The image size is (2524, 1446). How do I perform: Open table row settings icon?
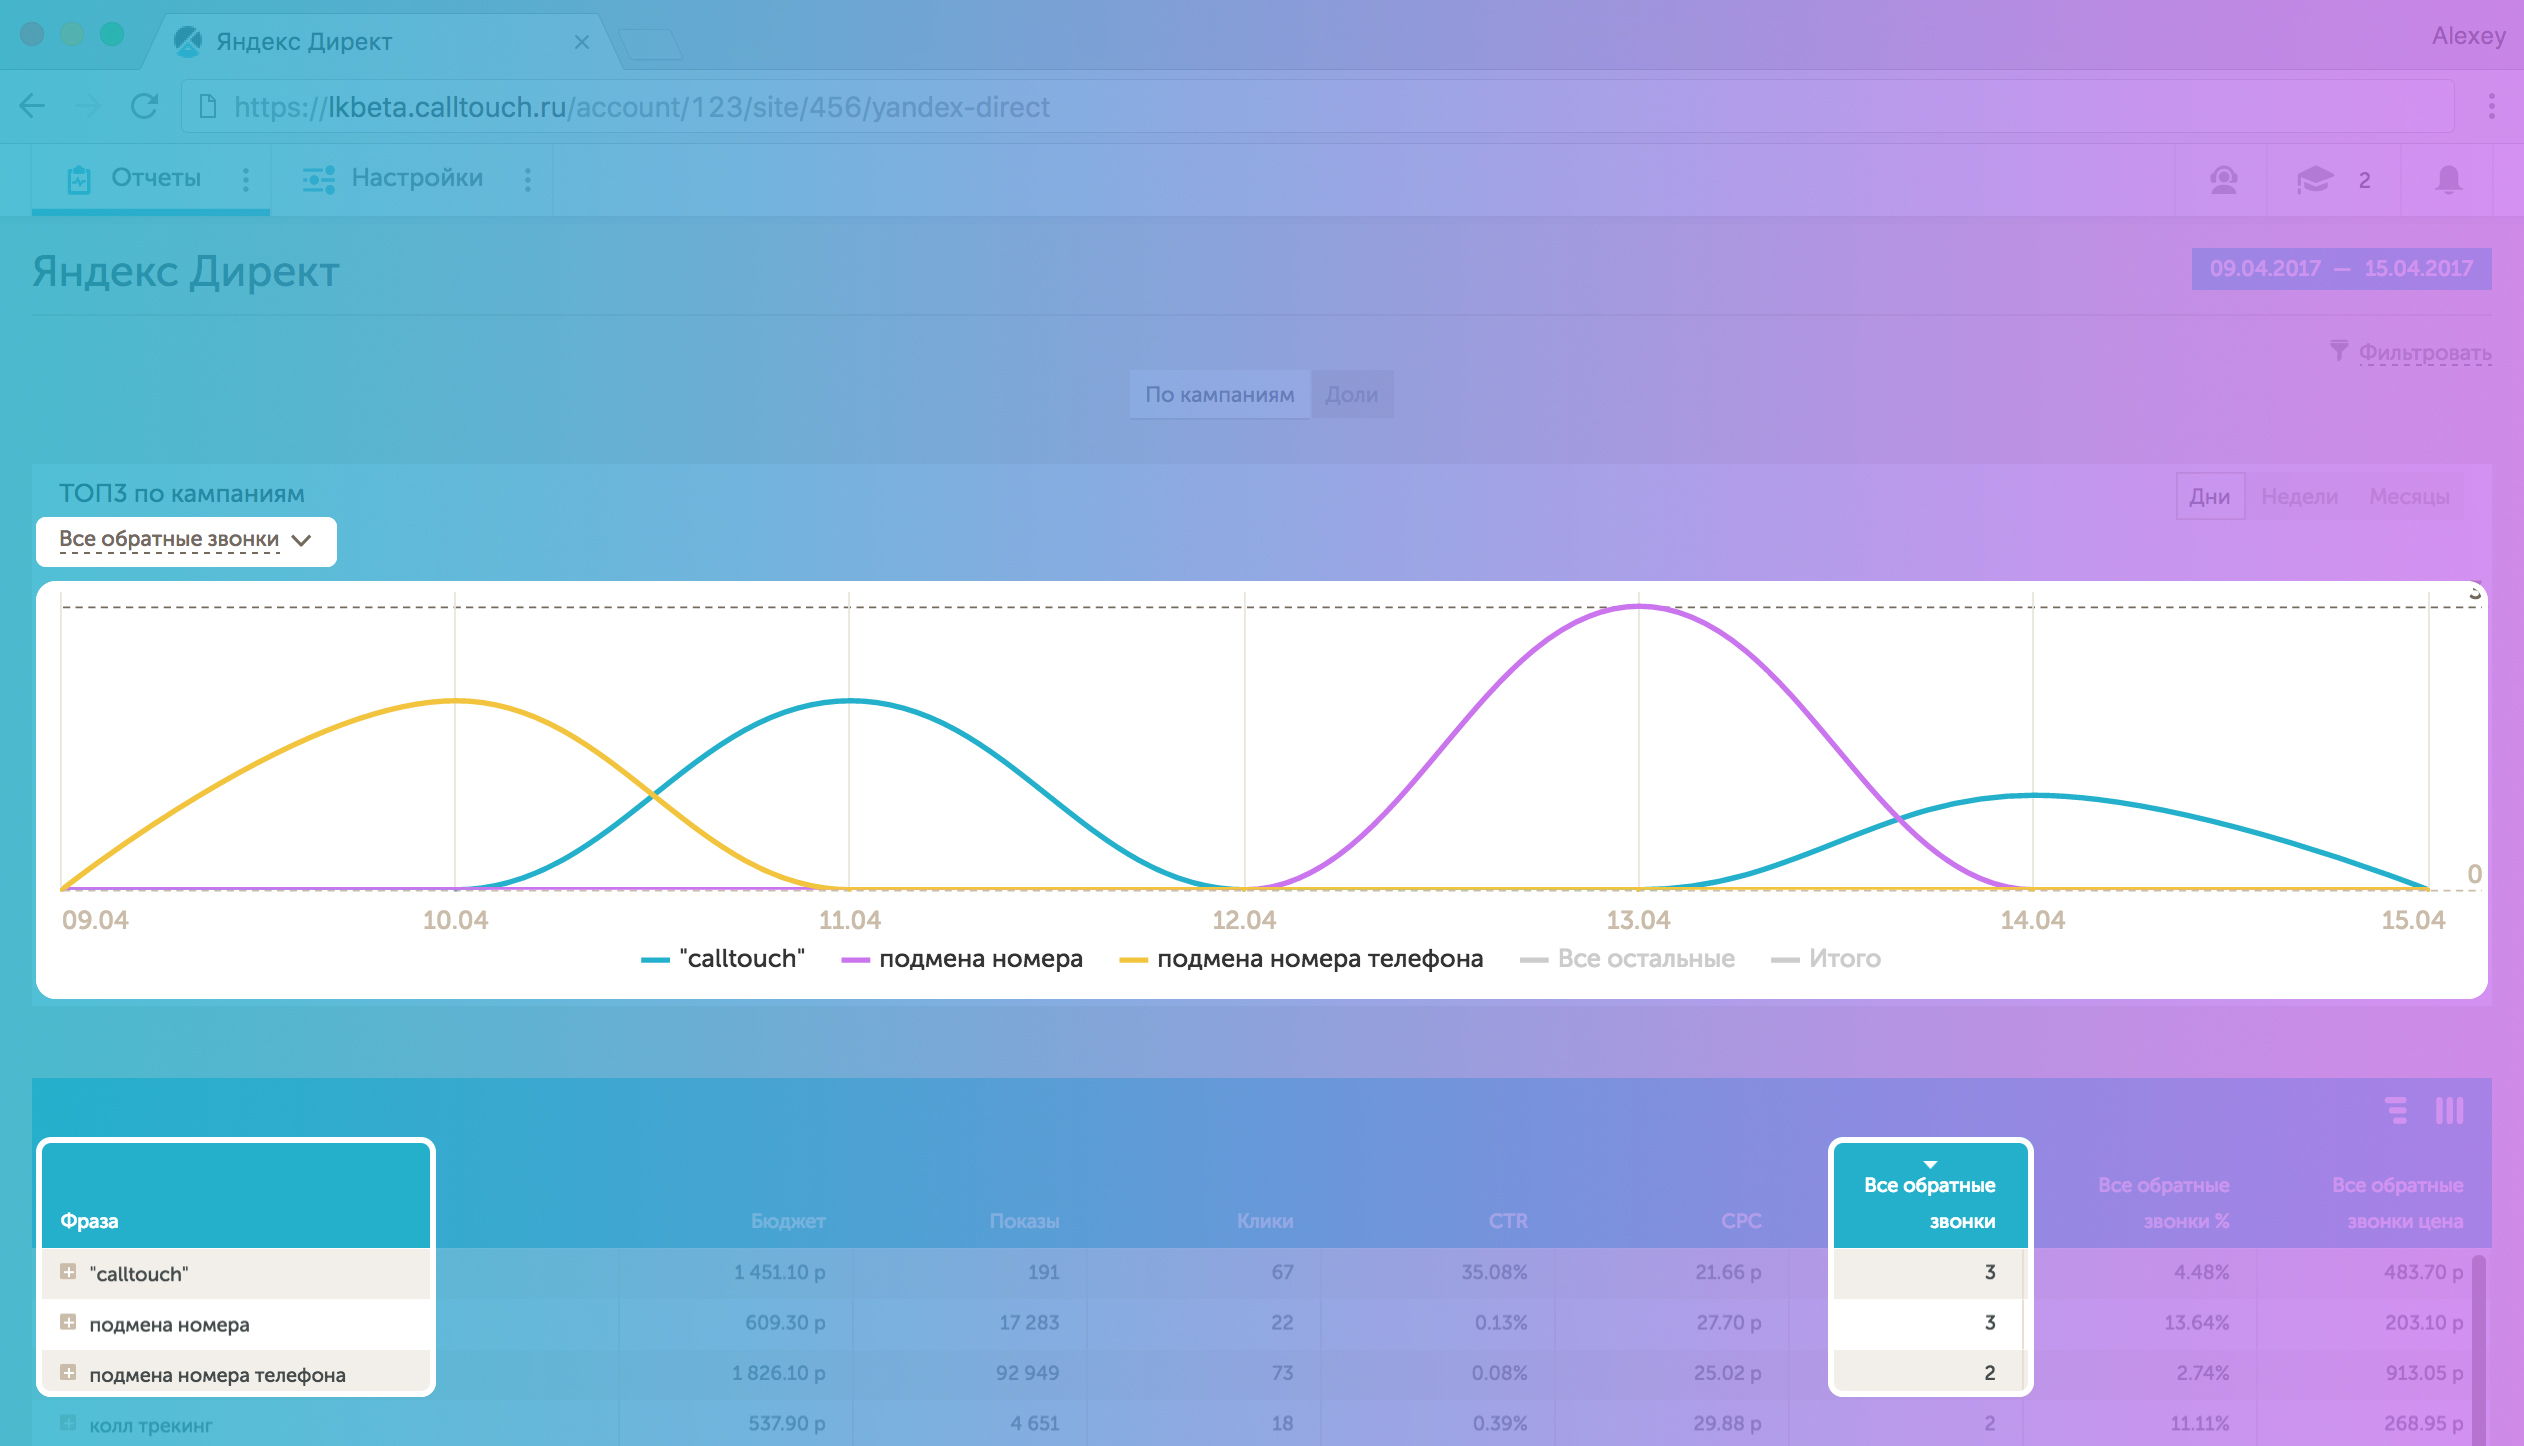click(2395, 1111)
